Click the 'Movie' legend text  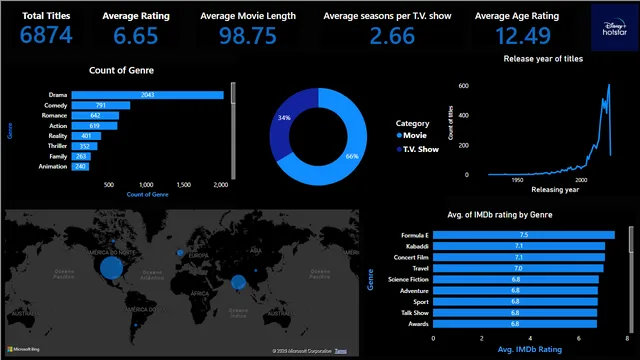tap(415, 136)
